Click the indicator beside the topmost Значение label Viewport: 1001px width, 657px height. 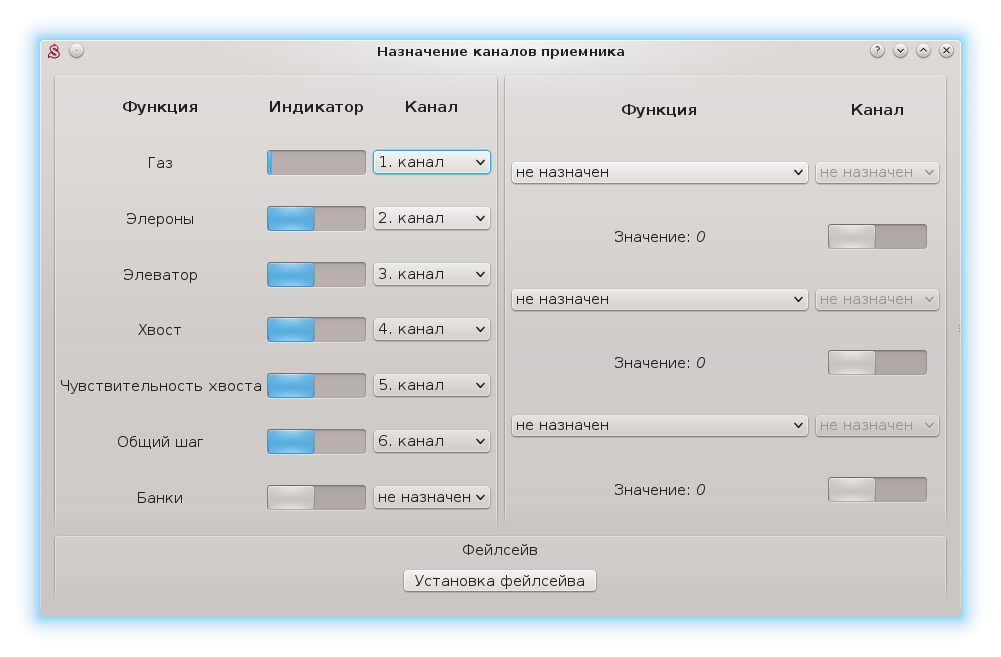click(x=877, y=237)
